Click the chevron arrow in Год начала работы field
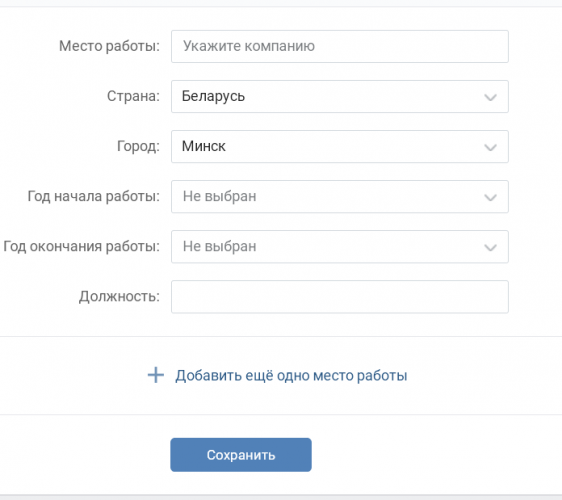 [x=490, y=197]
